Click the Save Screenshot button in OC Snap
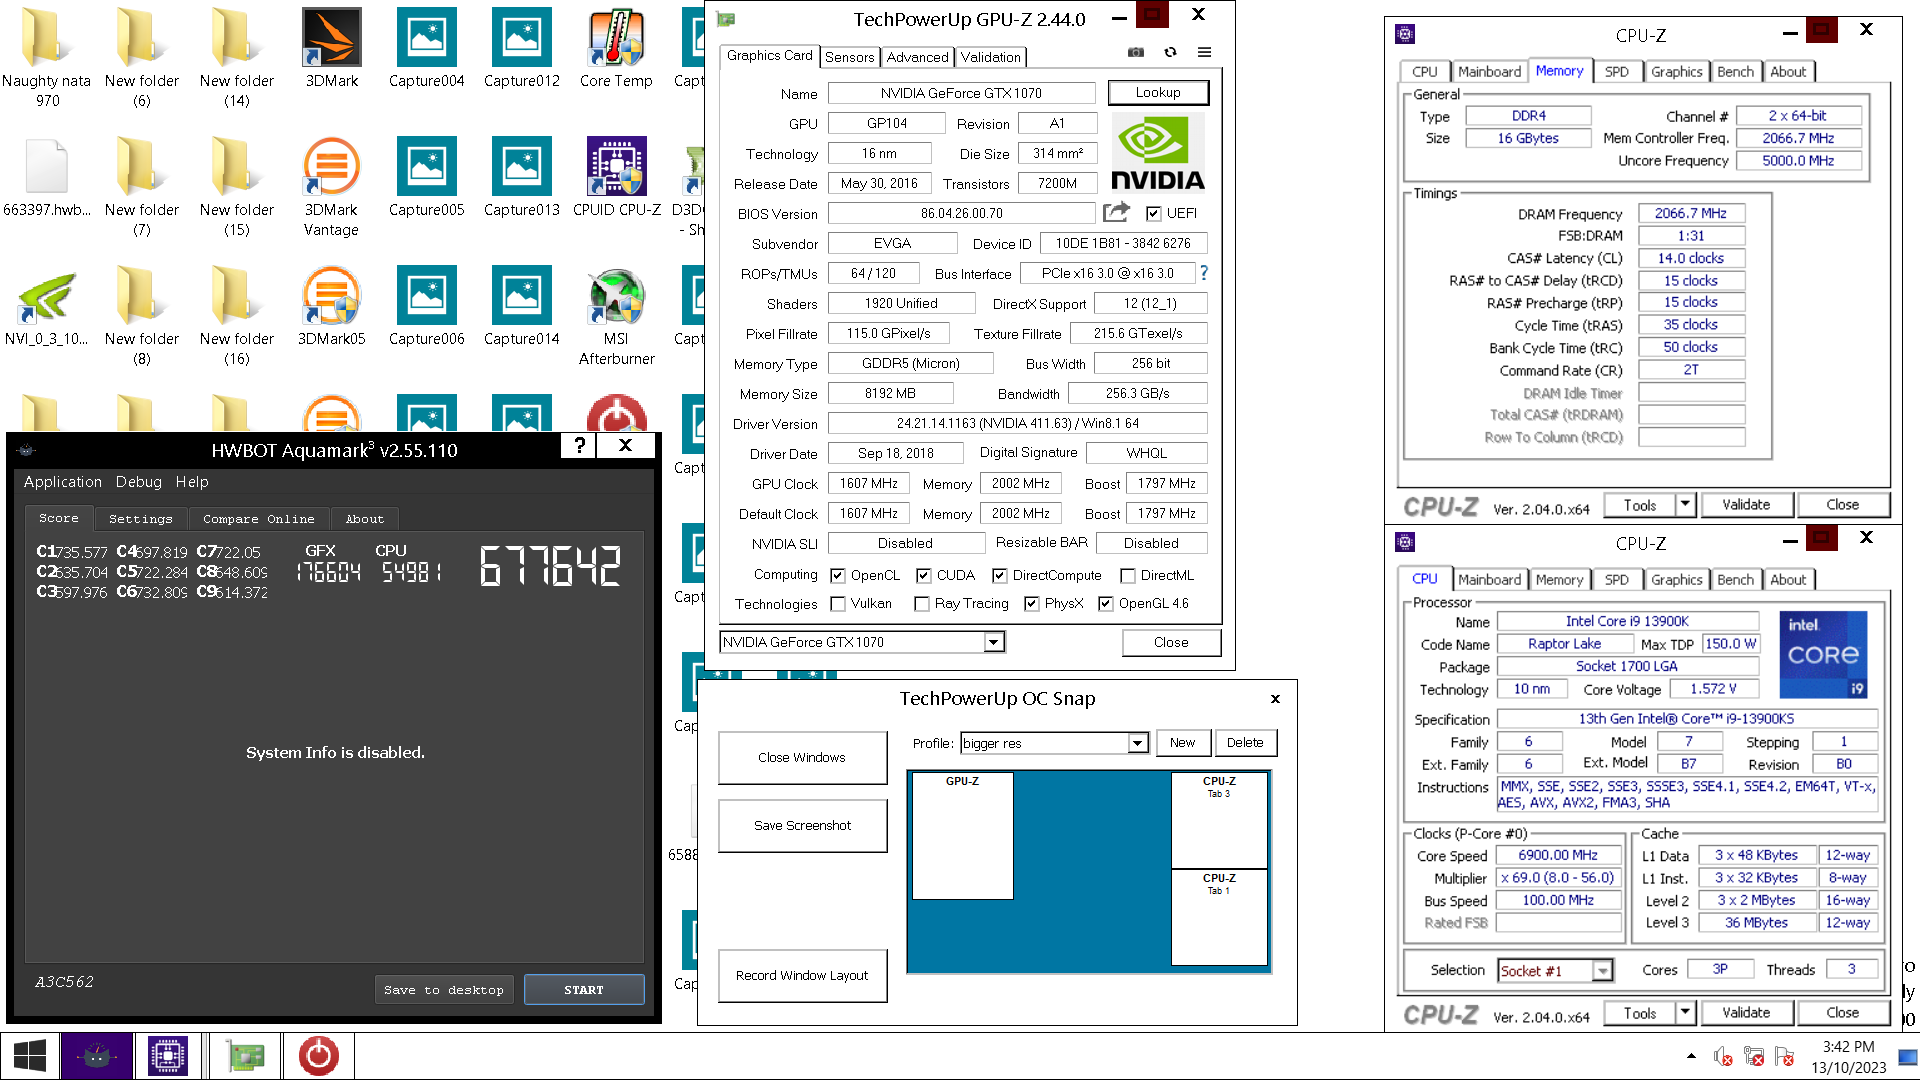The image size is (1920, 1080). [802, 825]
